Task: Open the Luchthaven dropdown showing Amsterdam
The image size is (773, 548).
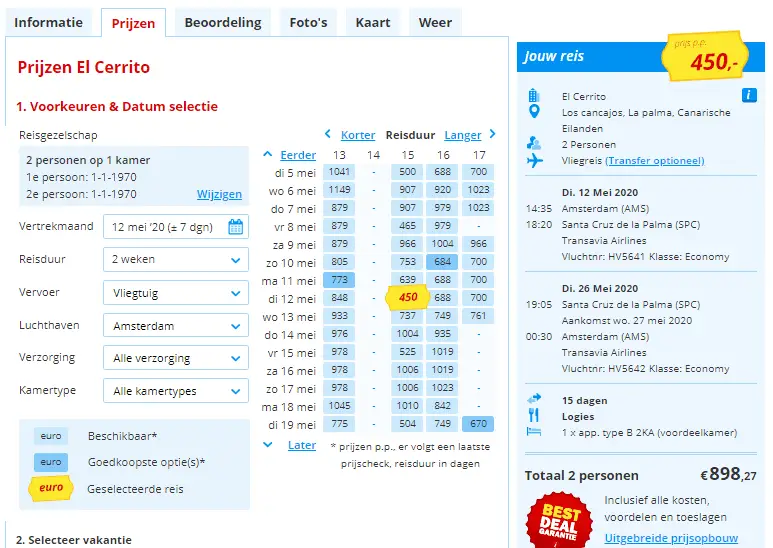Action: pyautogui.click(x=176, y=326)
